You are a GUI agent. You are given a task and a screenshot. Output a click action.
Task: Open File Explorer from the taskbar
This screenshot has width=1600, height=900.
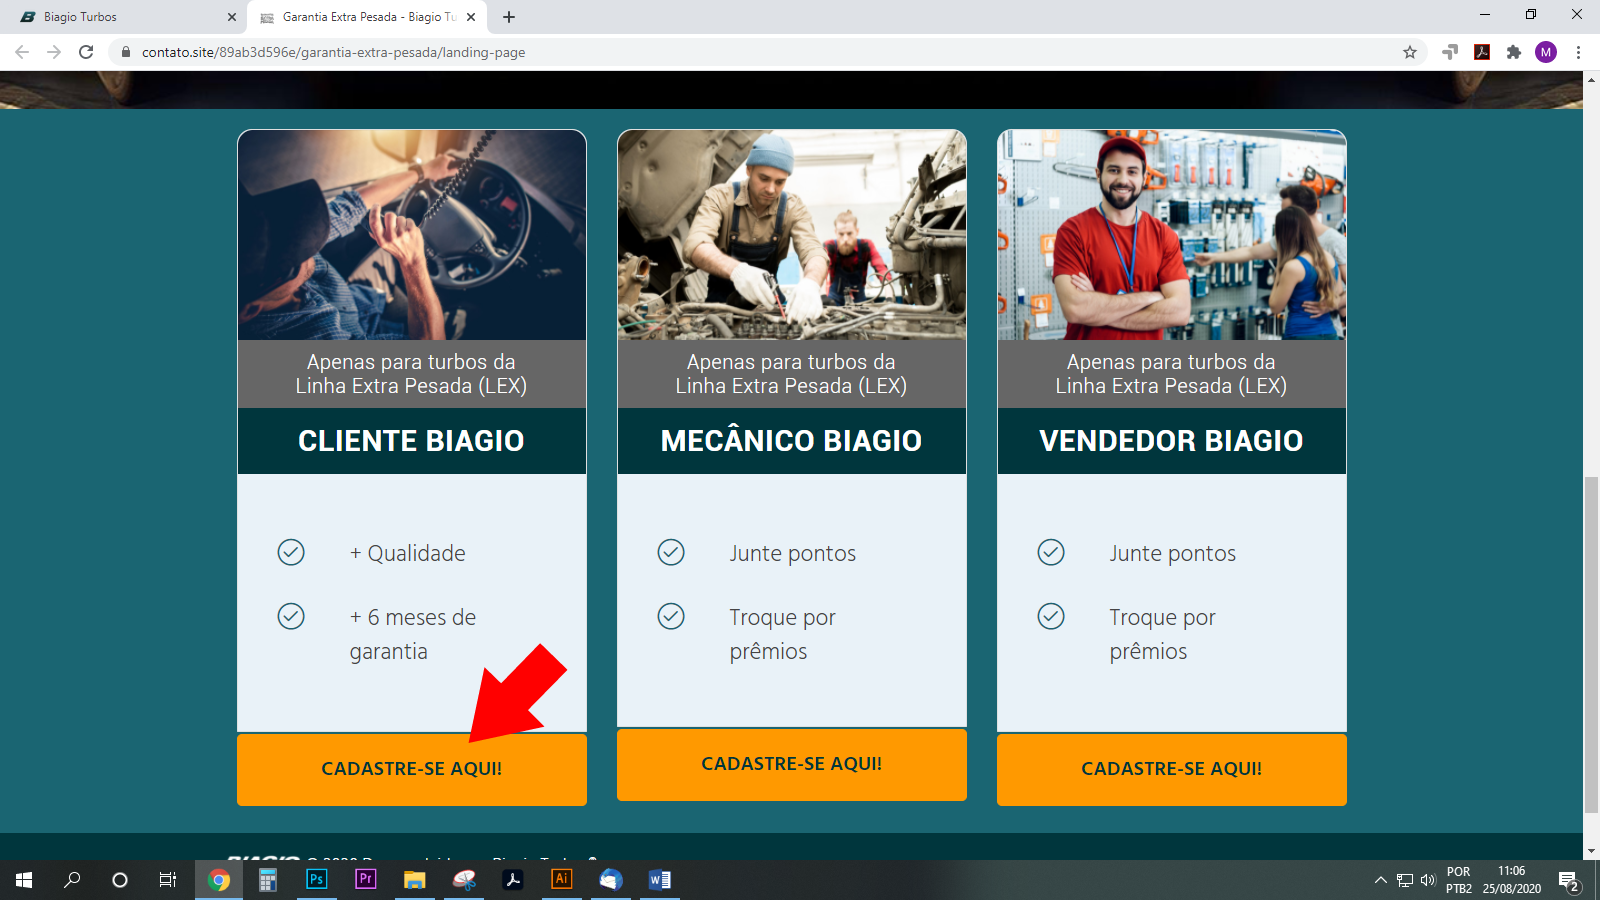tap(415, 880)
